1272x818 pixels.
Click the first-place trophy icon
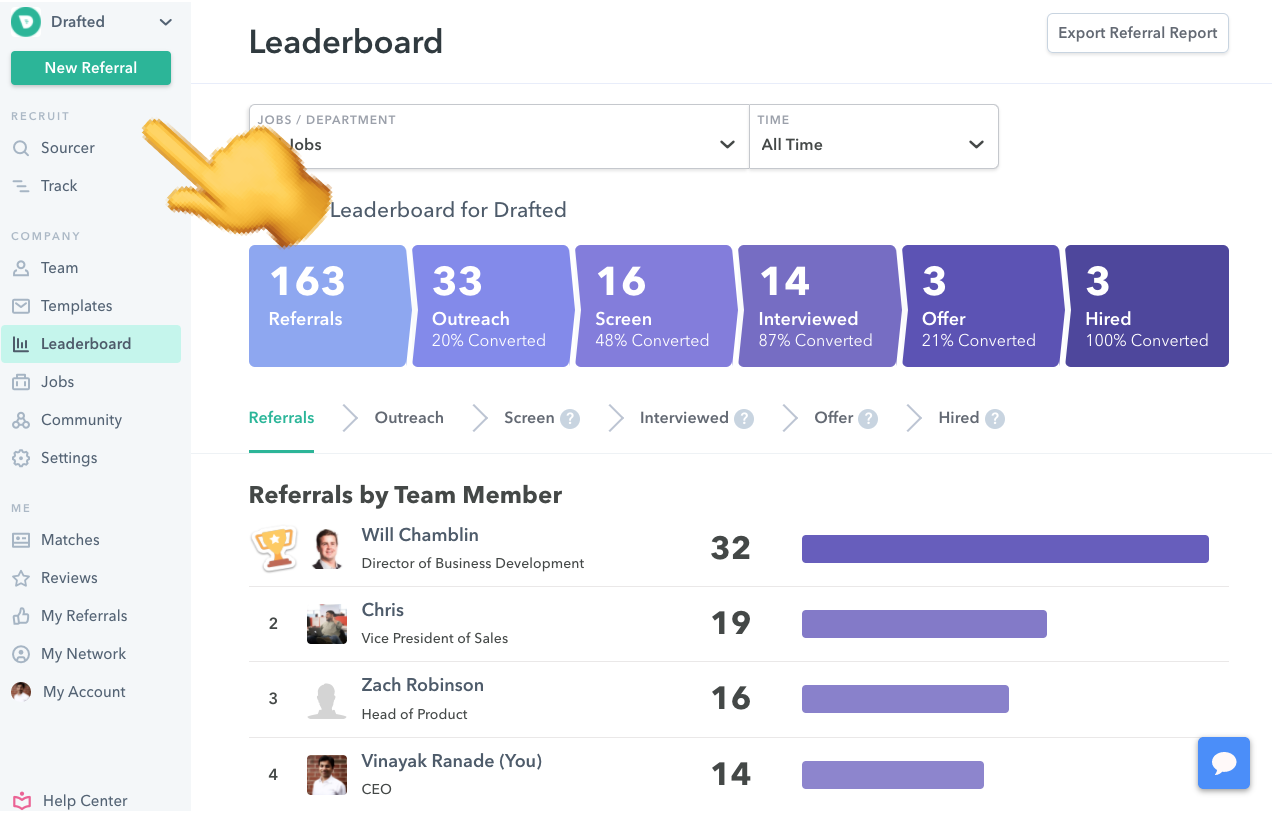273,549
